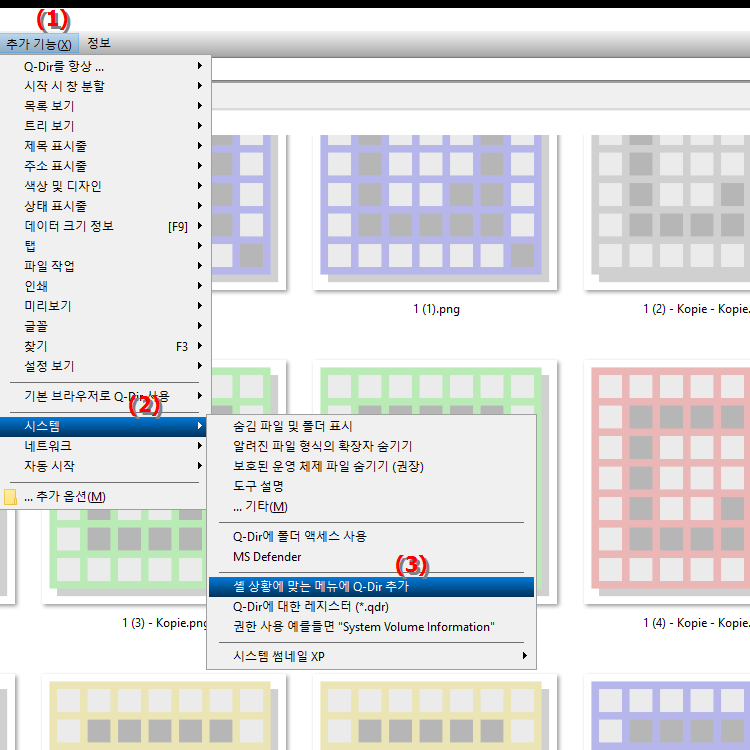Open the 자동 시작 submenu

click(x=105, y=466)
